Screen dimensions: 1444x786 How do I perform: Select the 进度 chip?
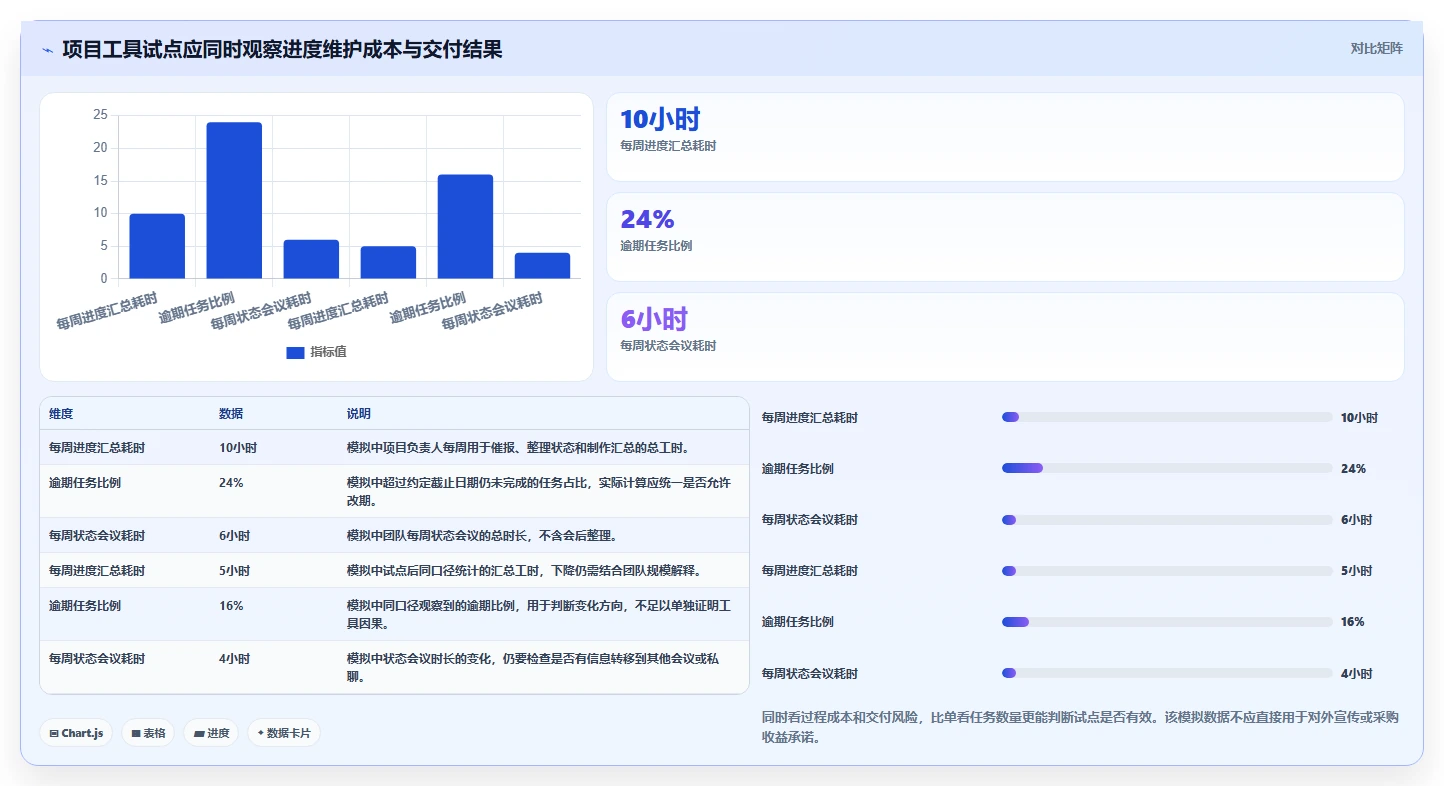[x=211, y=733]
